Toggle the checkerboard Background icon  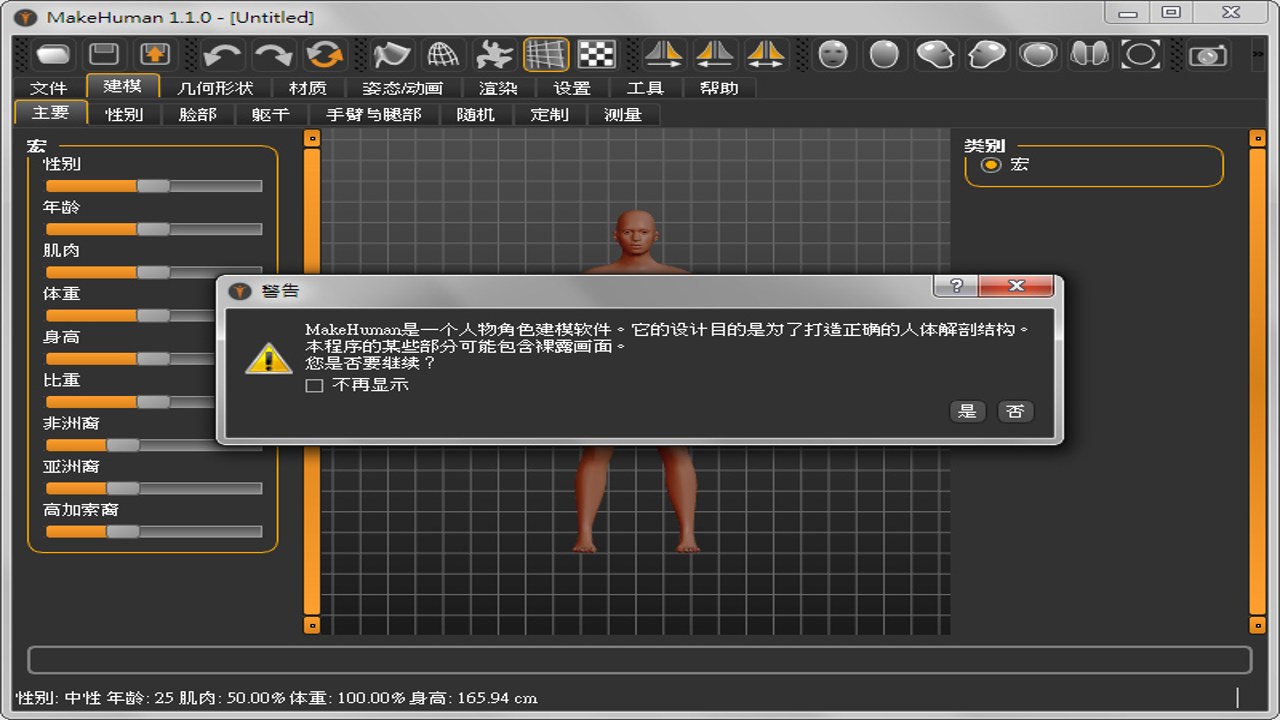point(597,54)
